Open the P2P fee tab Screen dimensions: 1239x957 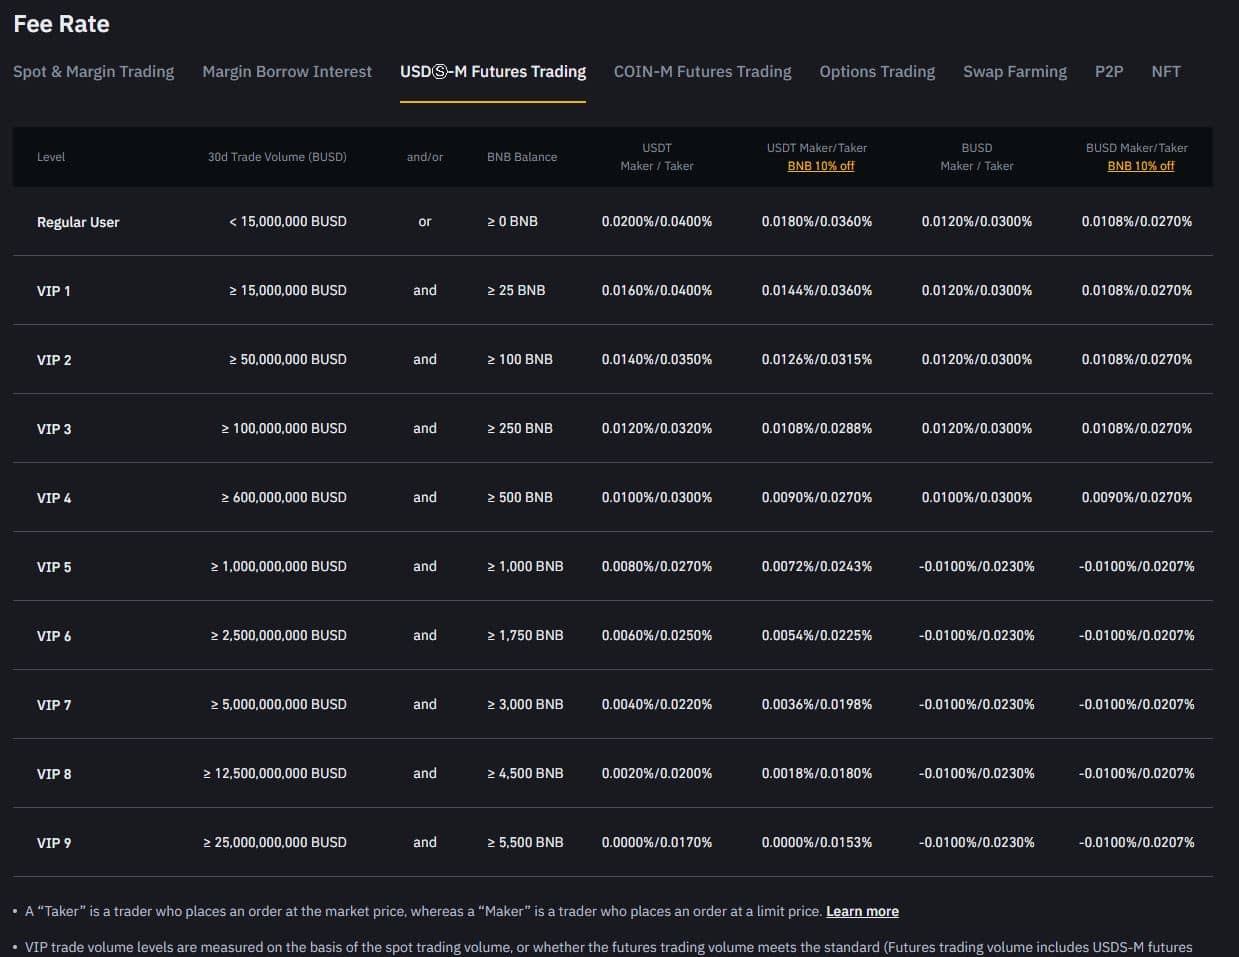tap(1109, 72)
